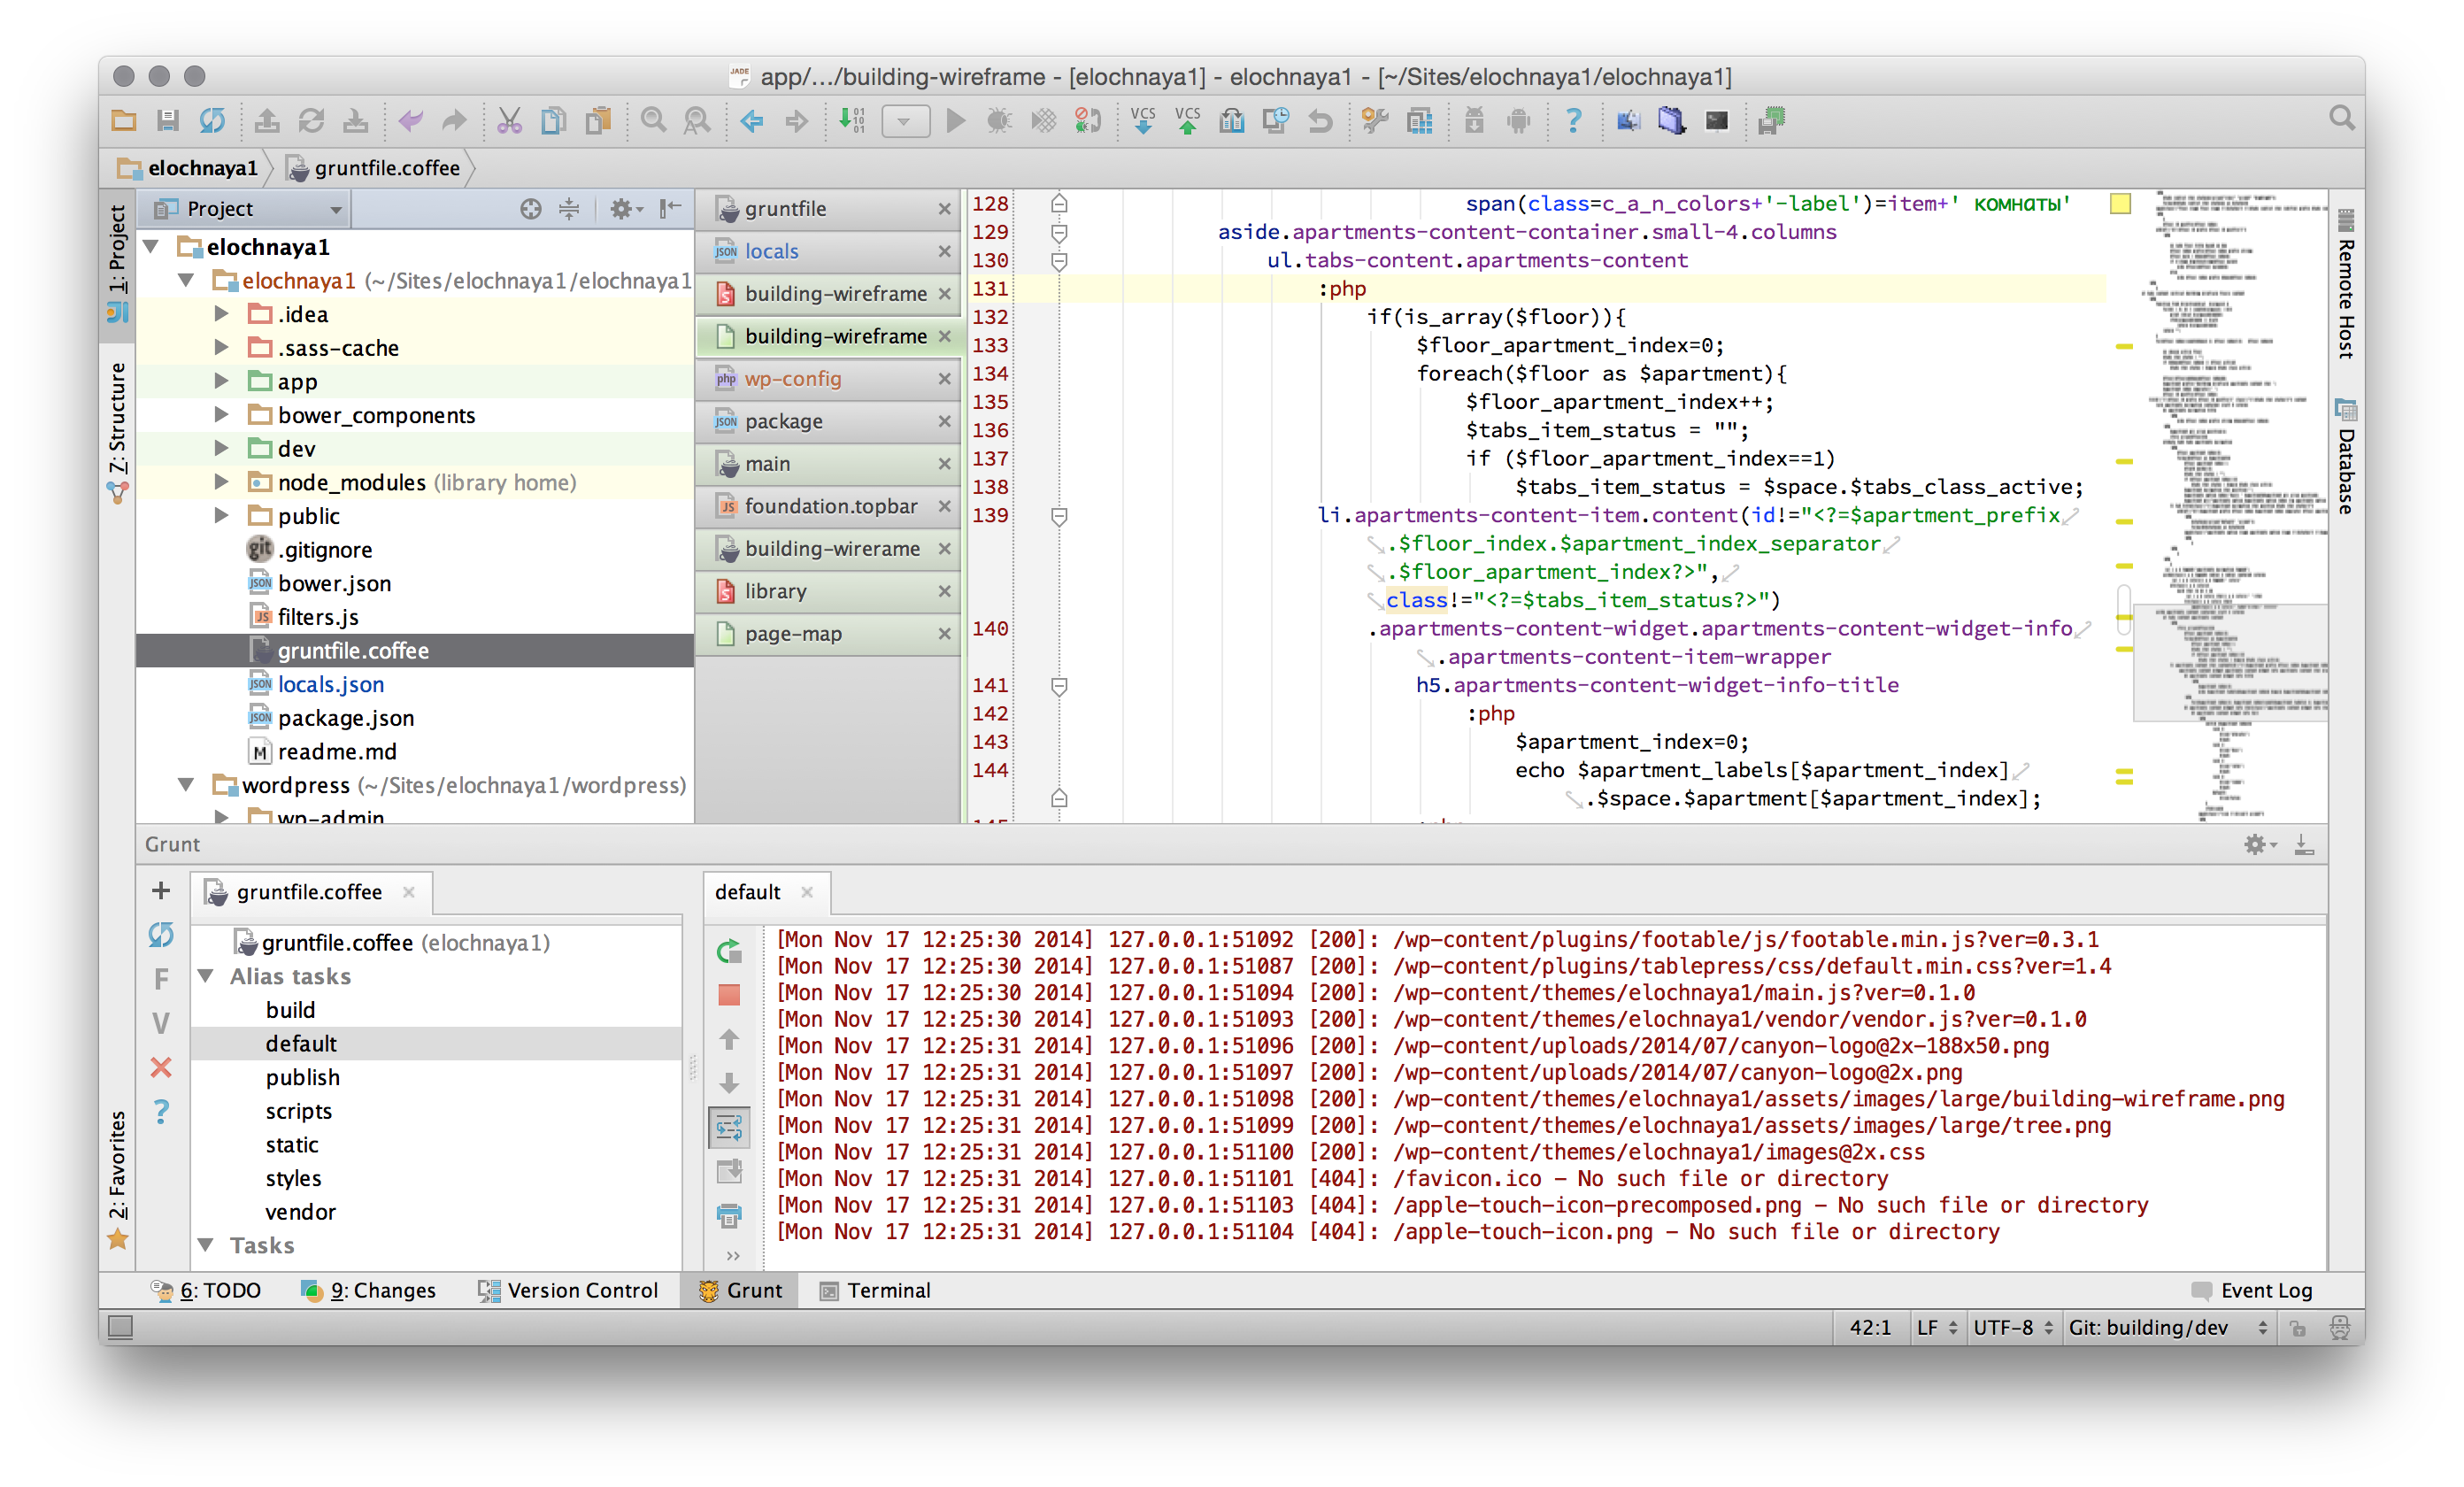
Task: Click the red stop button in Grunt console
Action: [729, 995]
